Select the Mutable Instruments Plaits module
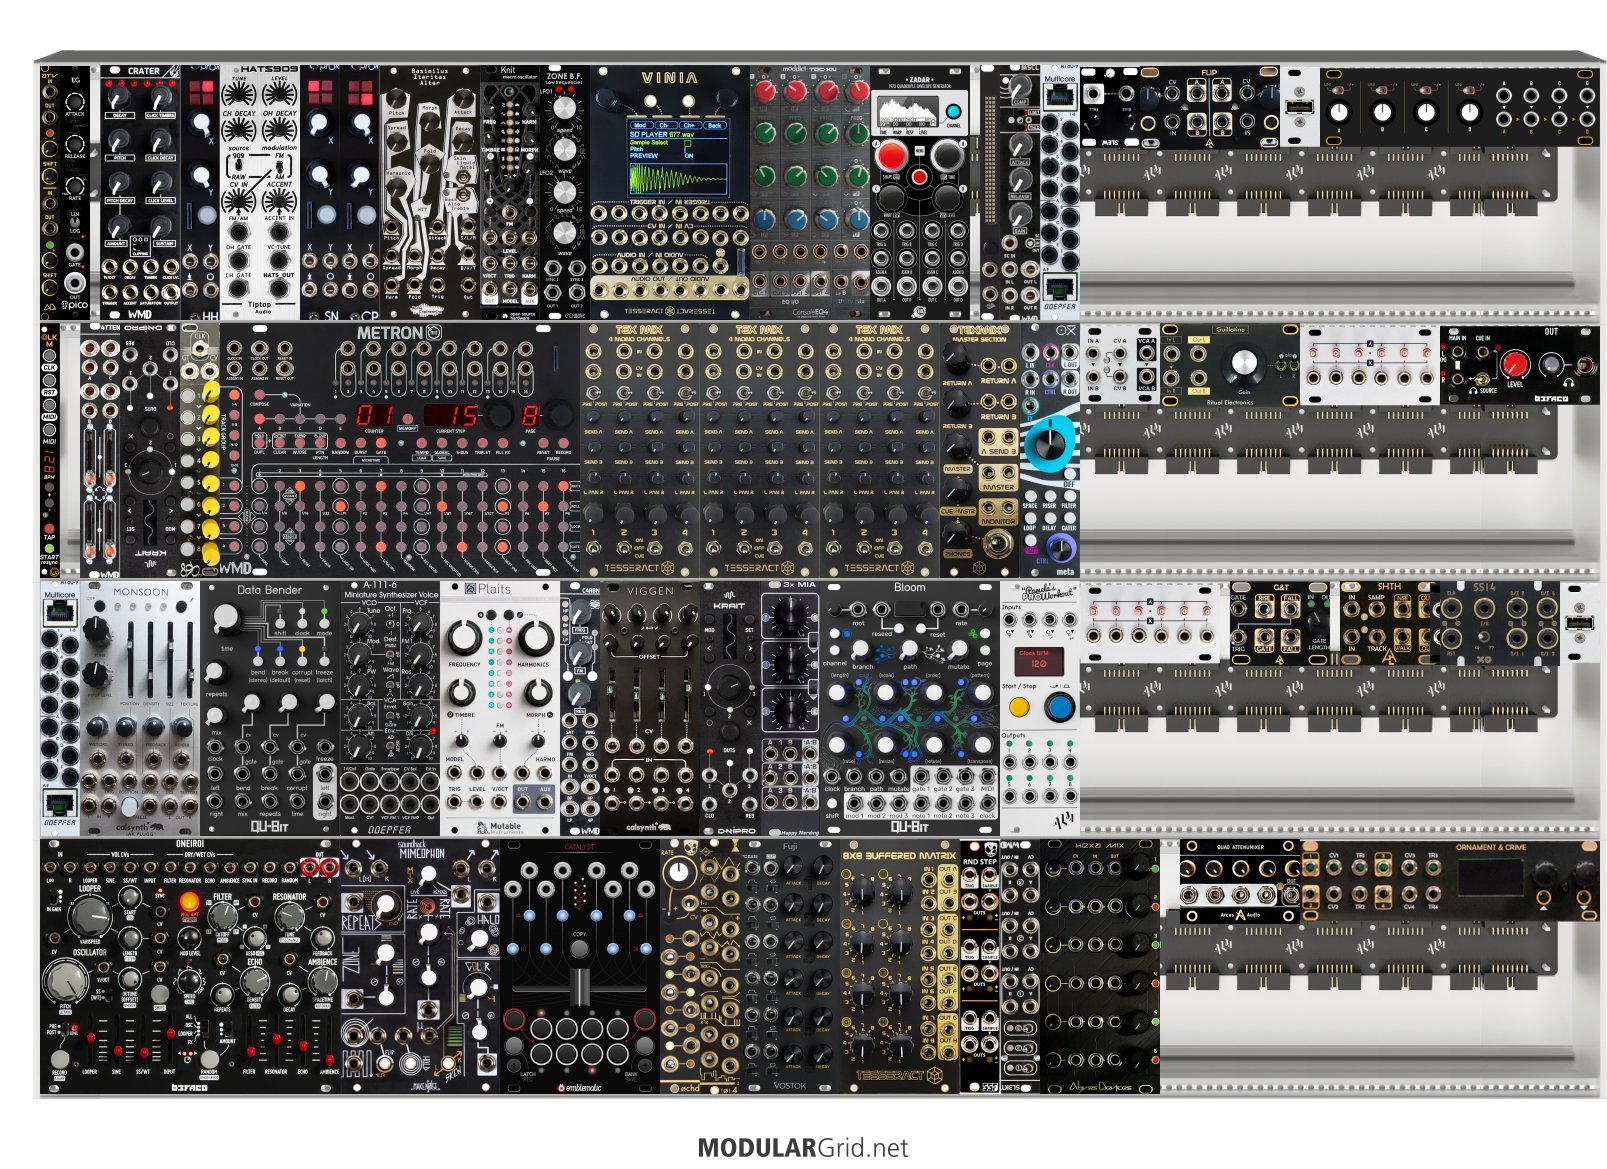Image resolution: width=1607 pixels, height=1169 pixels. click(500, 708)
